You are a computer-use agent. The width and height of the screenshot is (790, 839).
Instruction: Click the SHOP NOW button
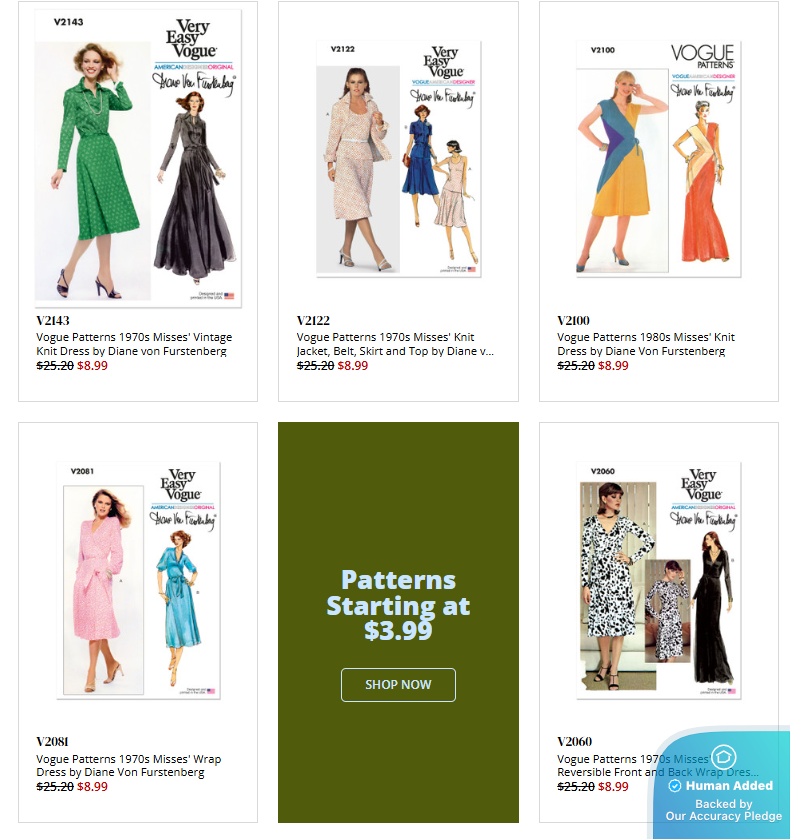click(x=398, y=684)
